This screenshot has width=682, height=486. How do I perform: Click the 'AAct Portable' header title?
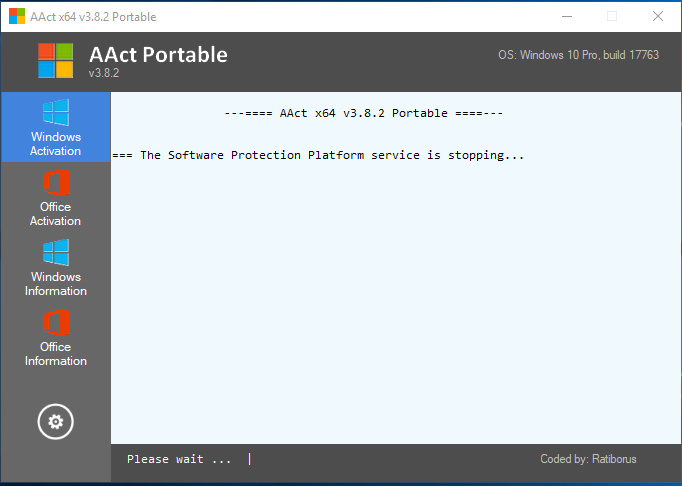point(158,54)
